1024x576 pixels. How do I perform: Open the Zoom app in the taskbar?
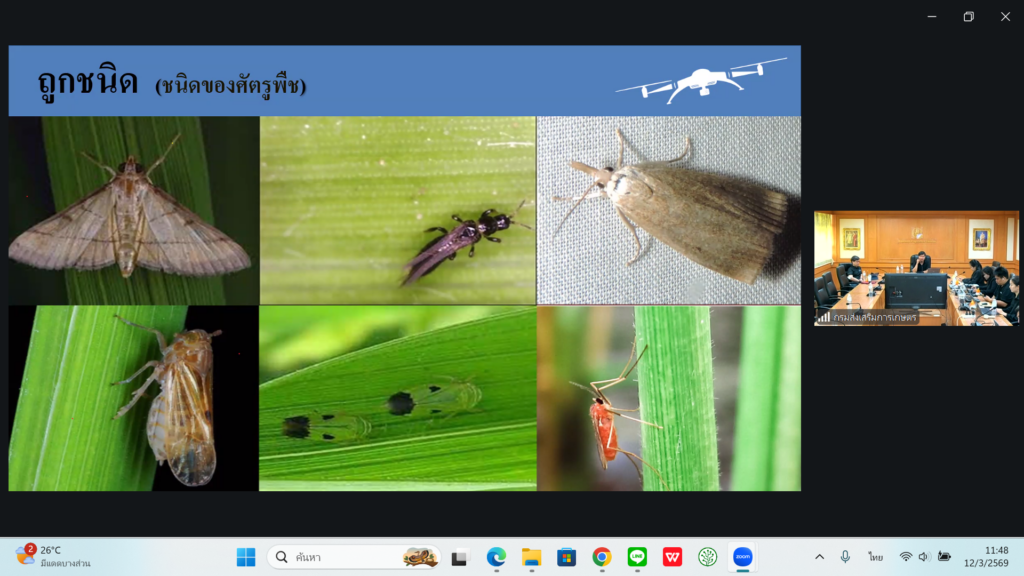[x=743, y=557]
